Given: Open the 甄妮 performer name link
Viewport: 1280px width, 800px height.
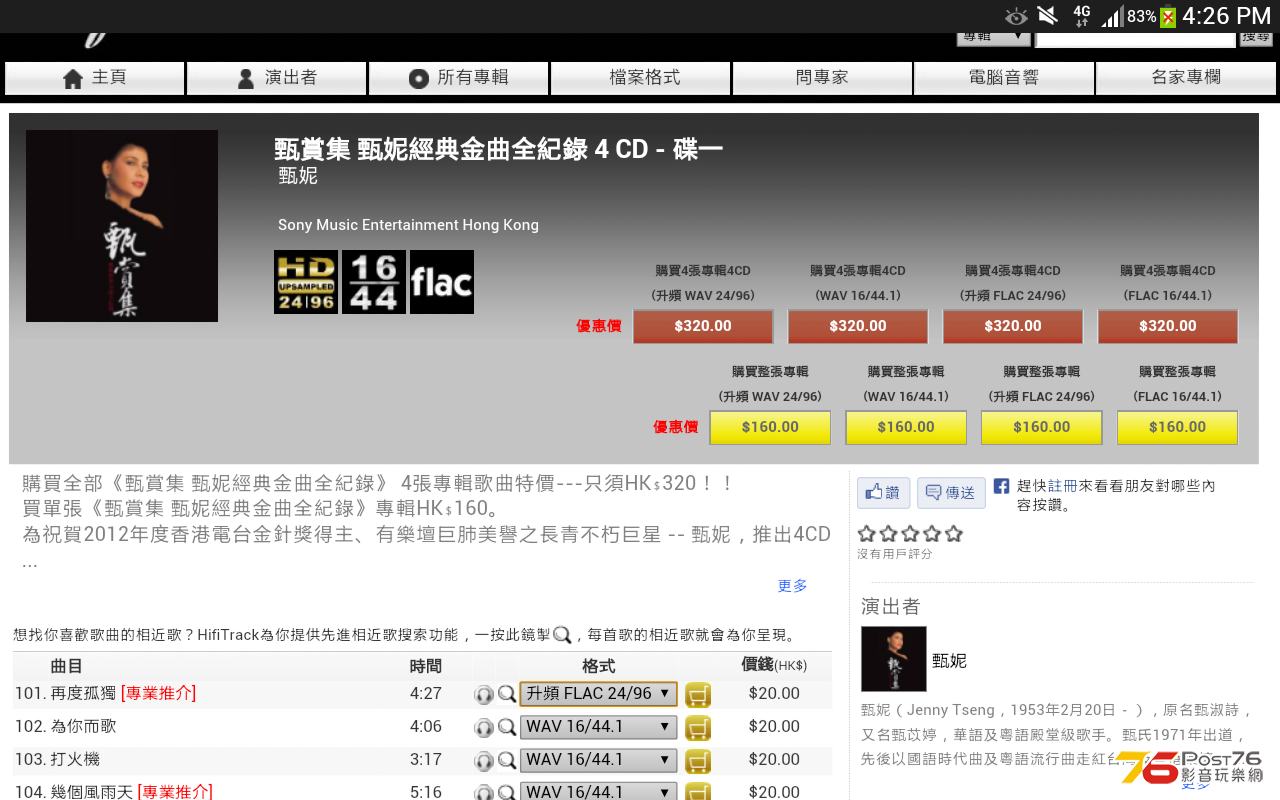Looking at the screenshot, I should (x=949, y=661).
